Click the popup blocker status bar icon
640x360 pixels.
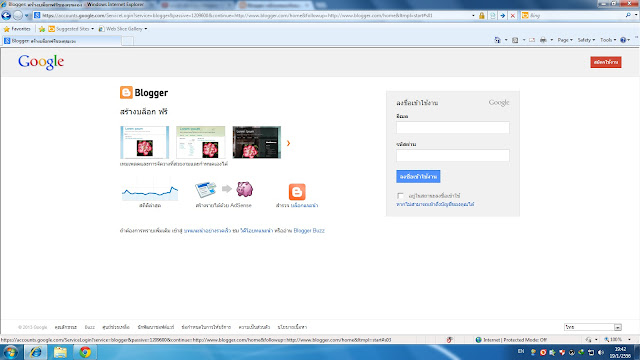[x=449, y=340]
